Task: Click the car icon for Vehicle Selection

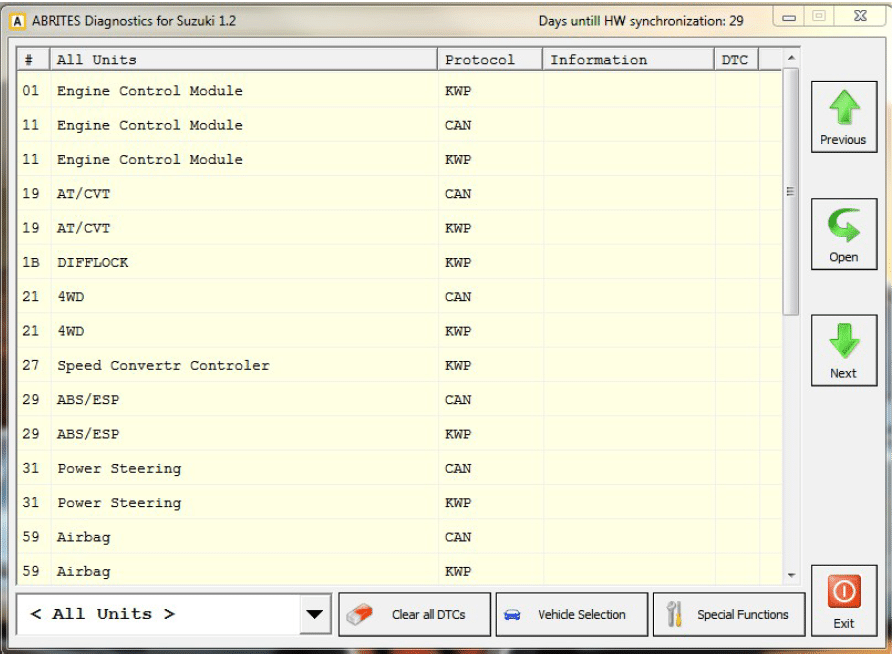Action: (x=513, y=614)
